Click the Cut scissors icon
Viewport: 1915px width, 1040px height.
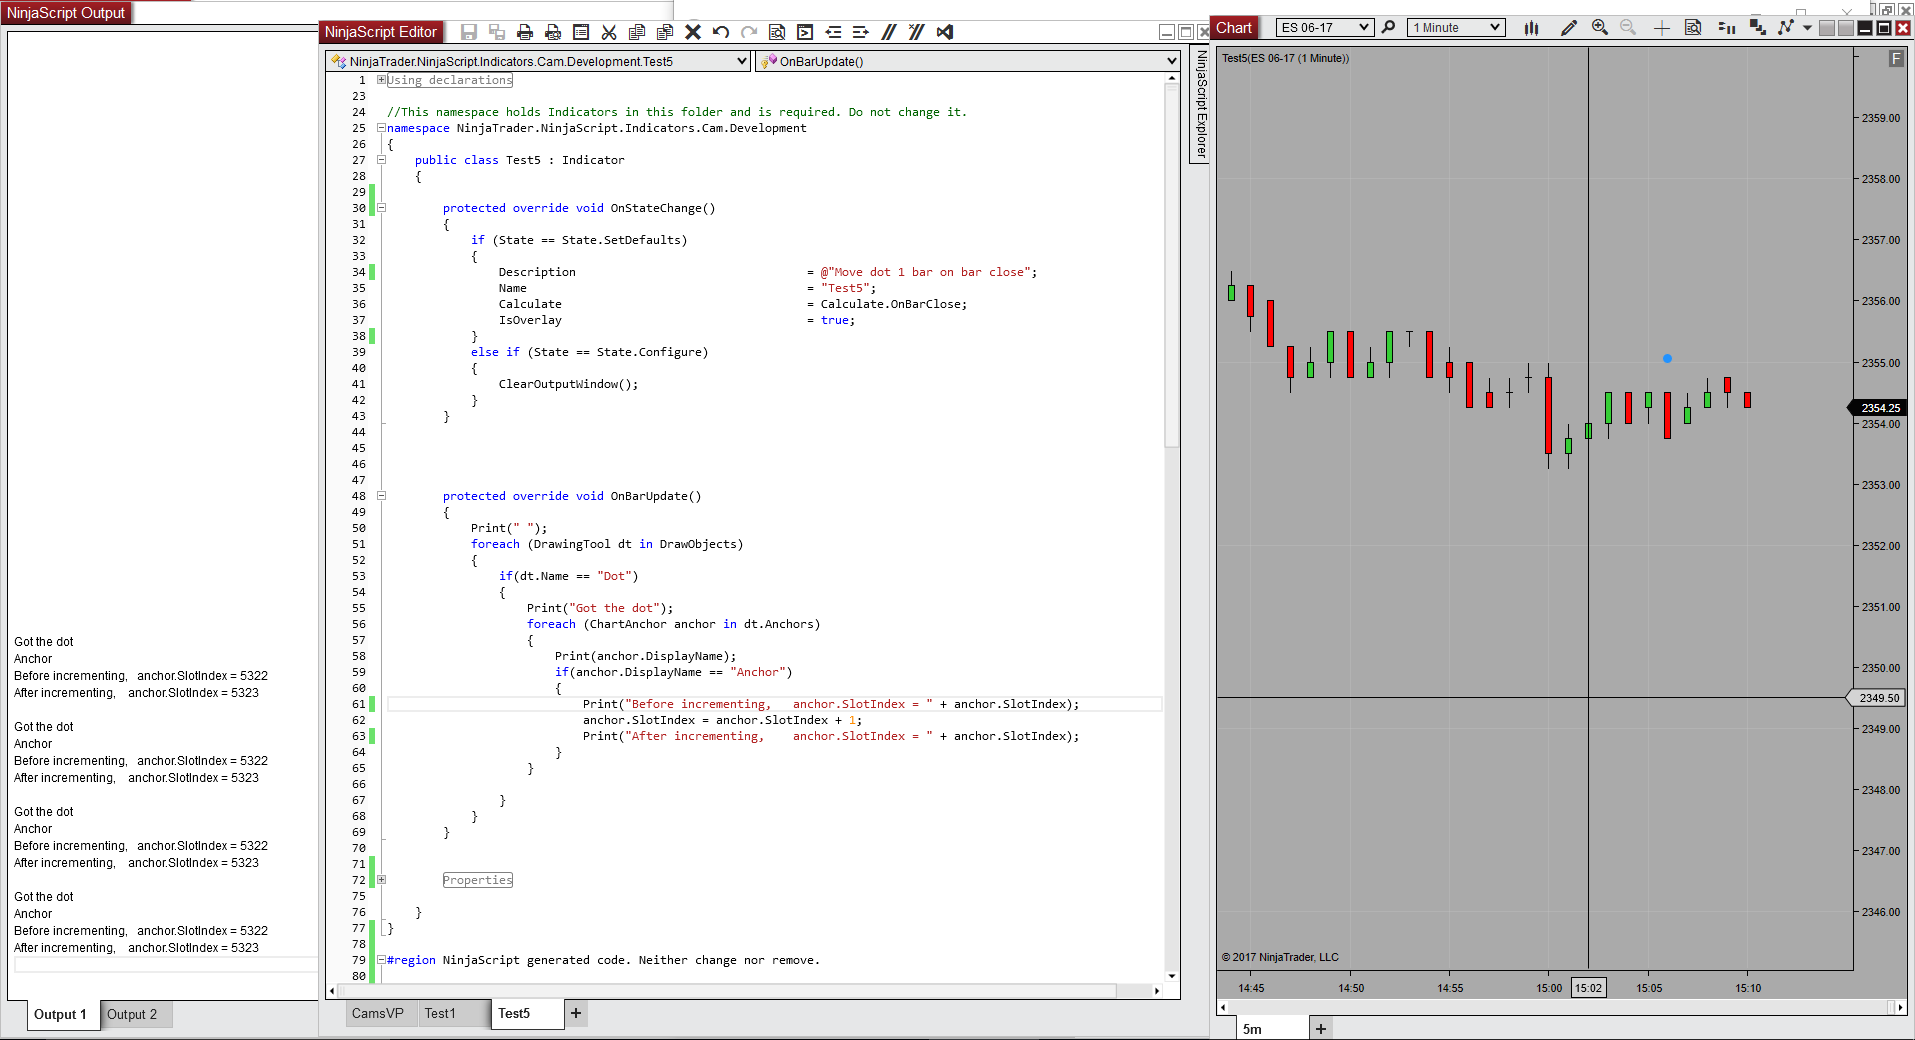[609, 32]
